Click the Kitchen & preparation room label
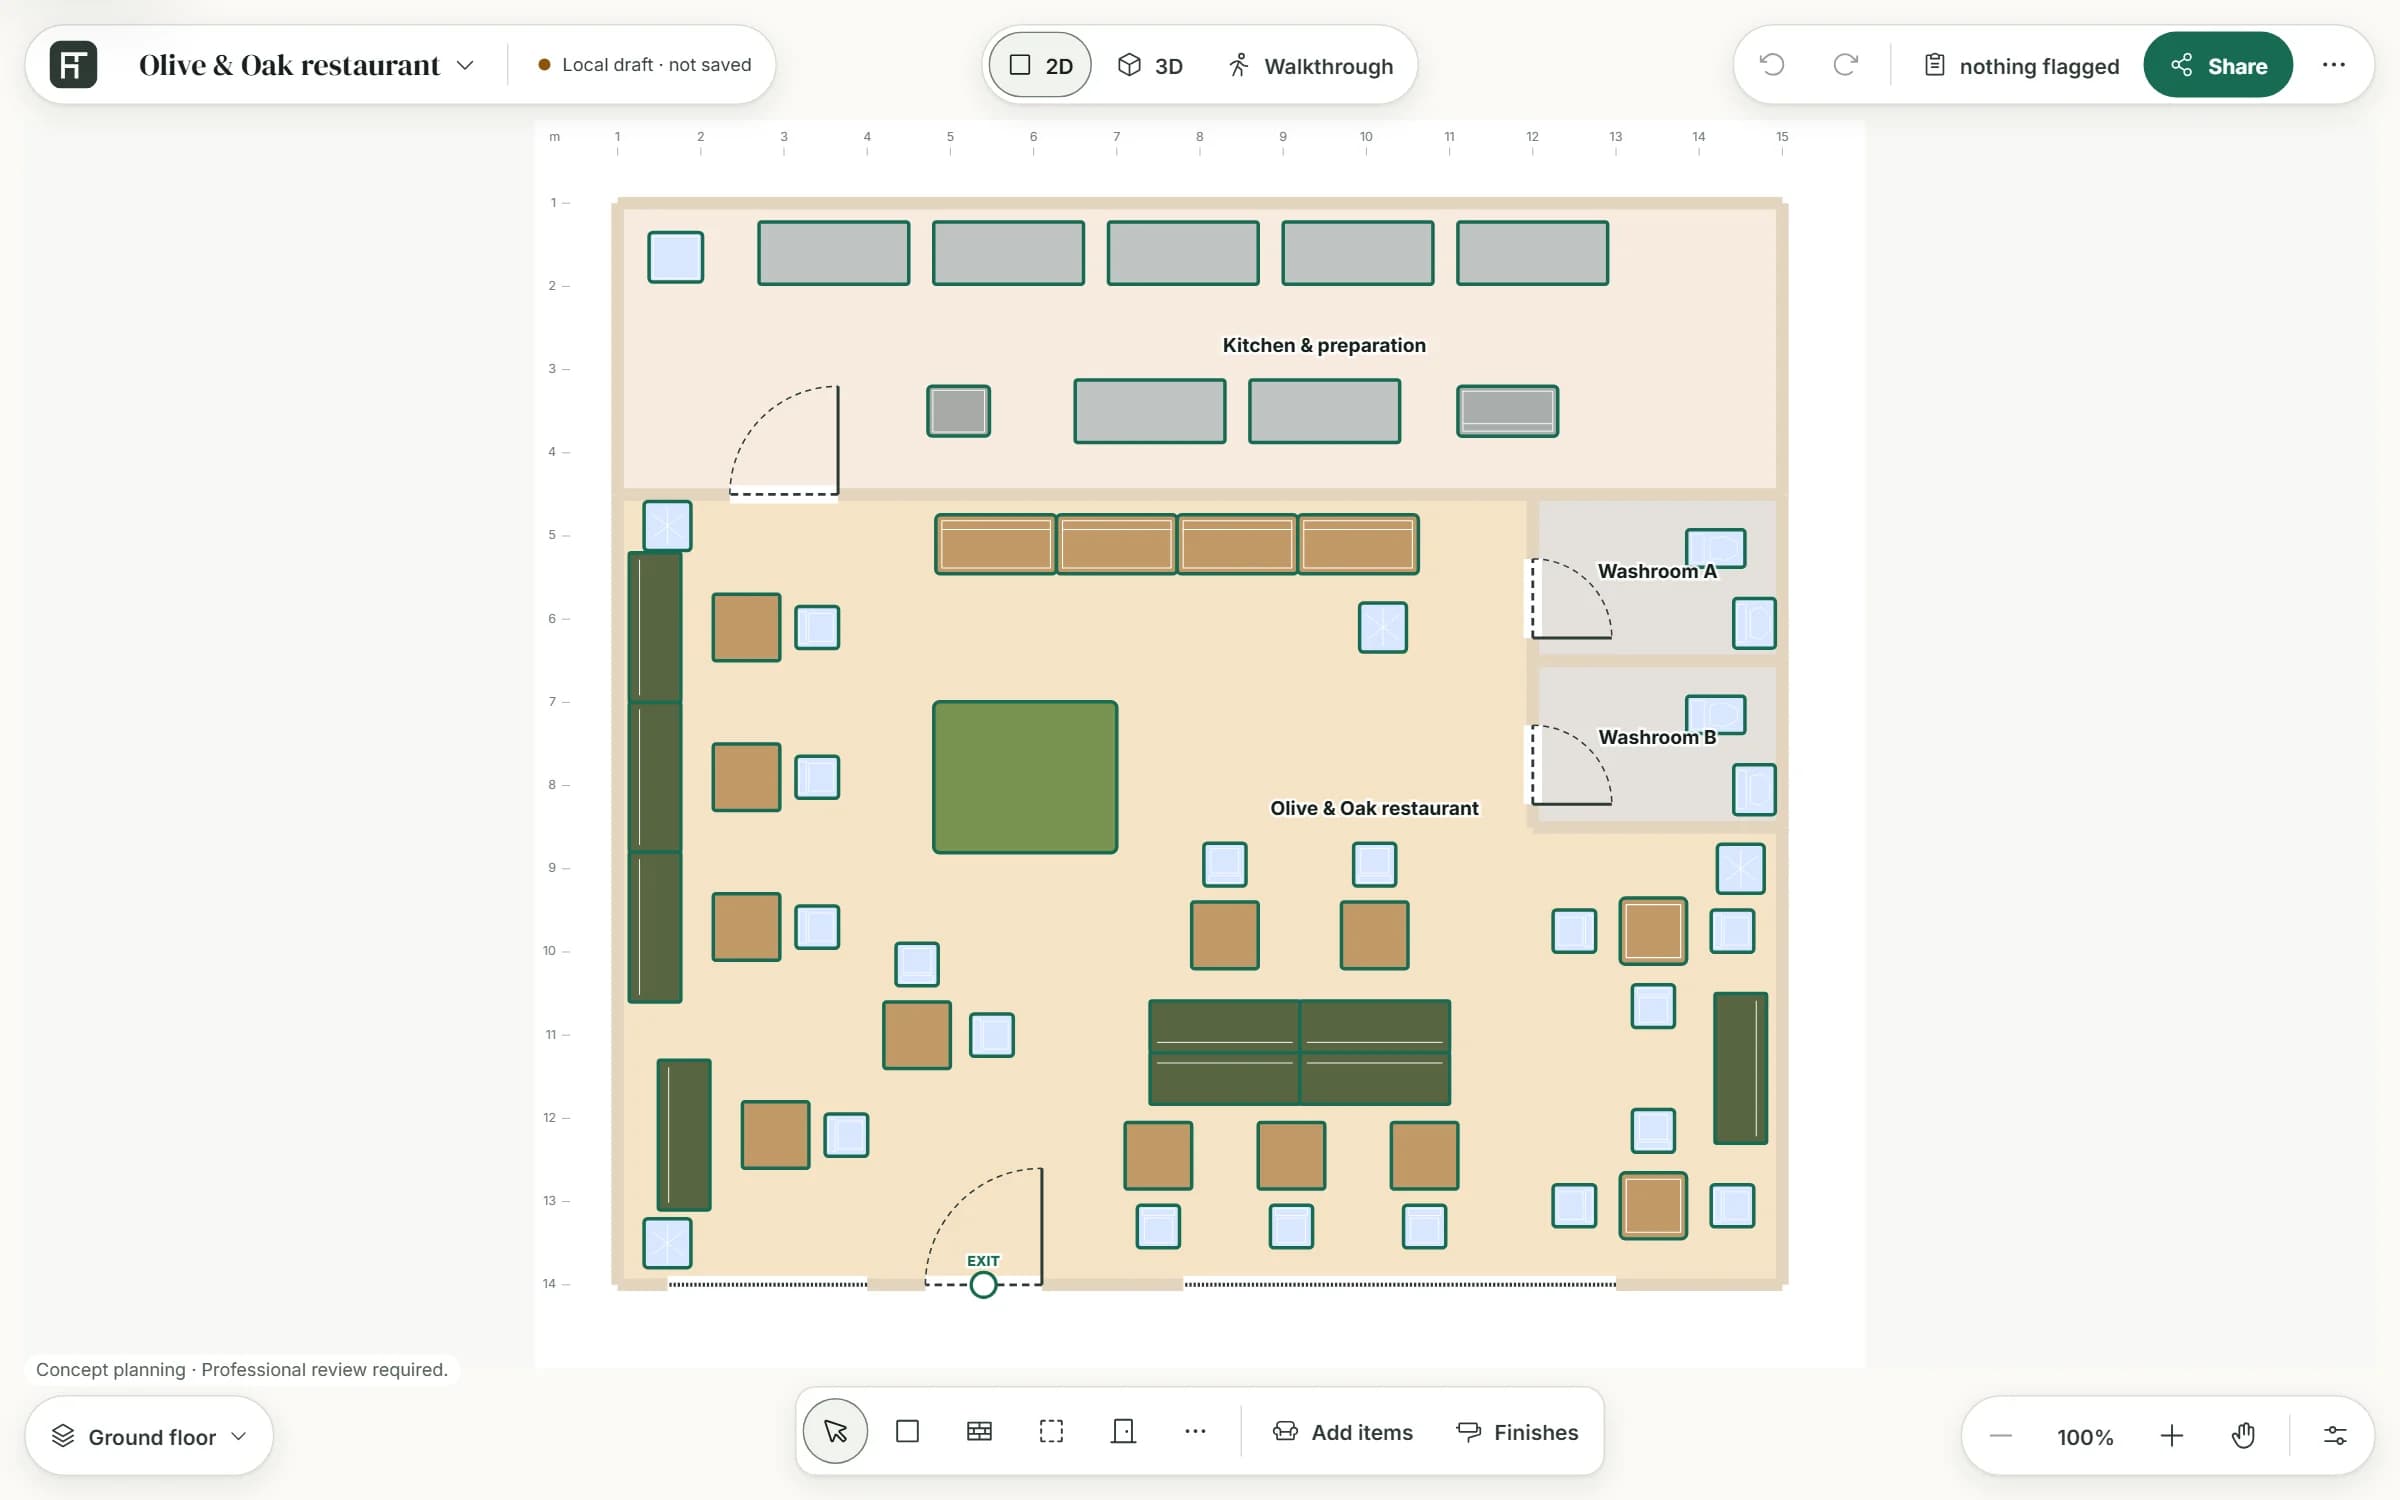The width and height of the screenshot is (2400, 1500). point(1324,345)
